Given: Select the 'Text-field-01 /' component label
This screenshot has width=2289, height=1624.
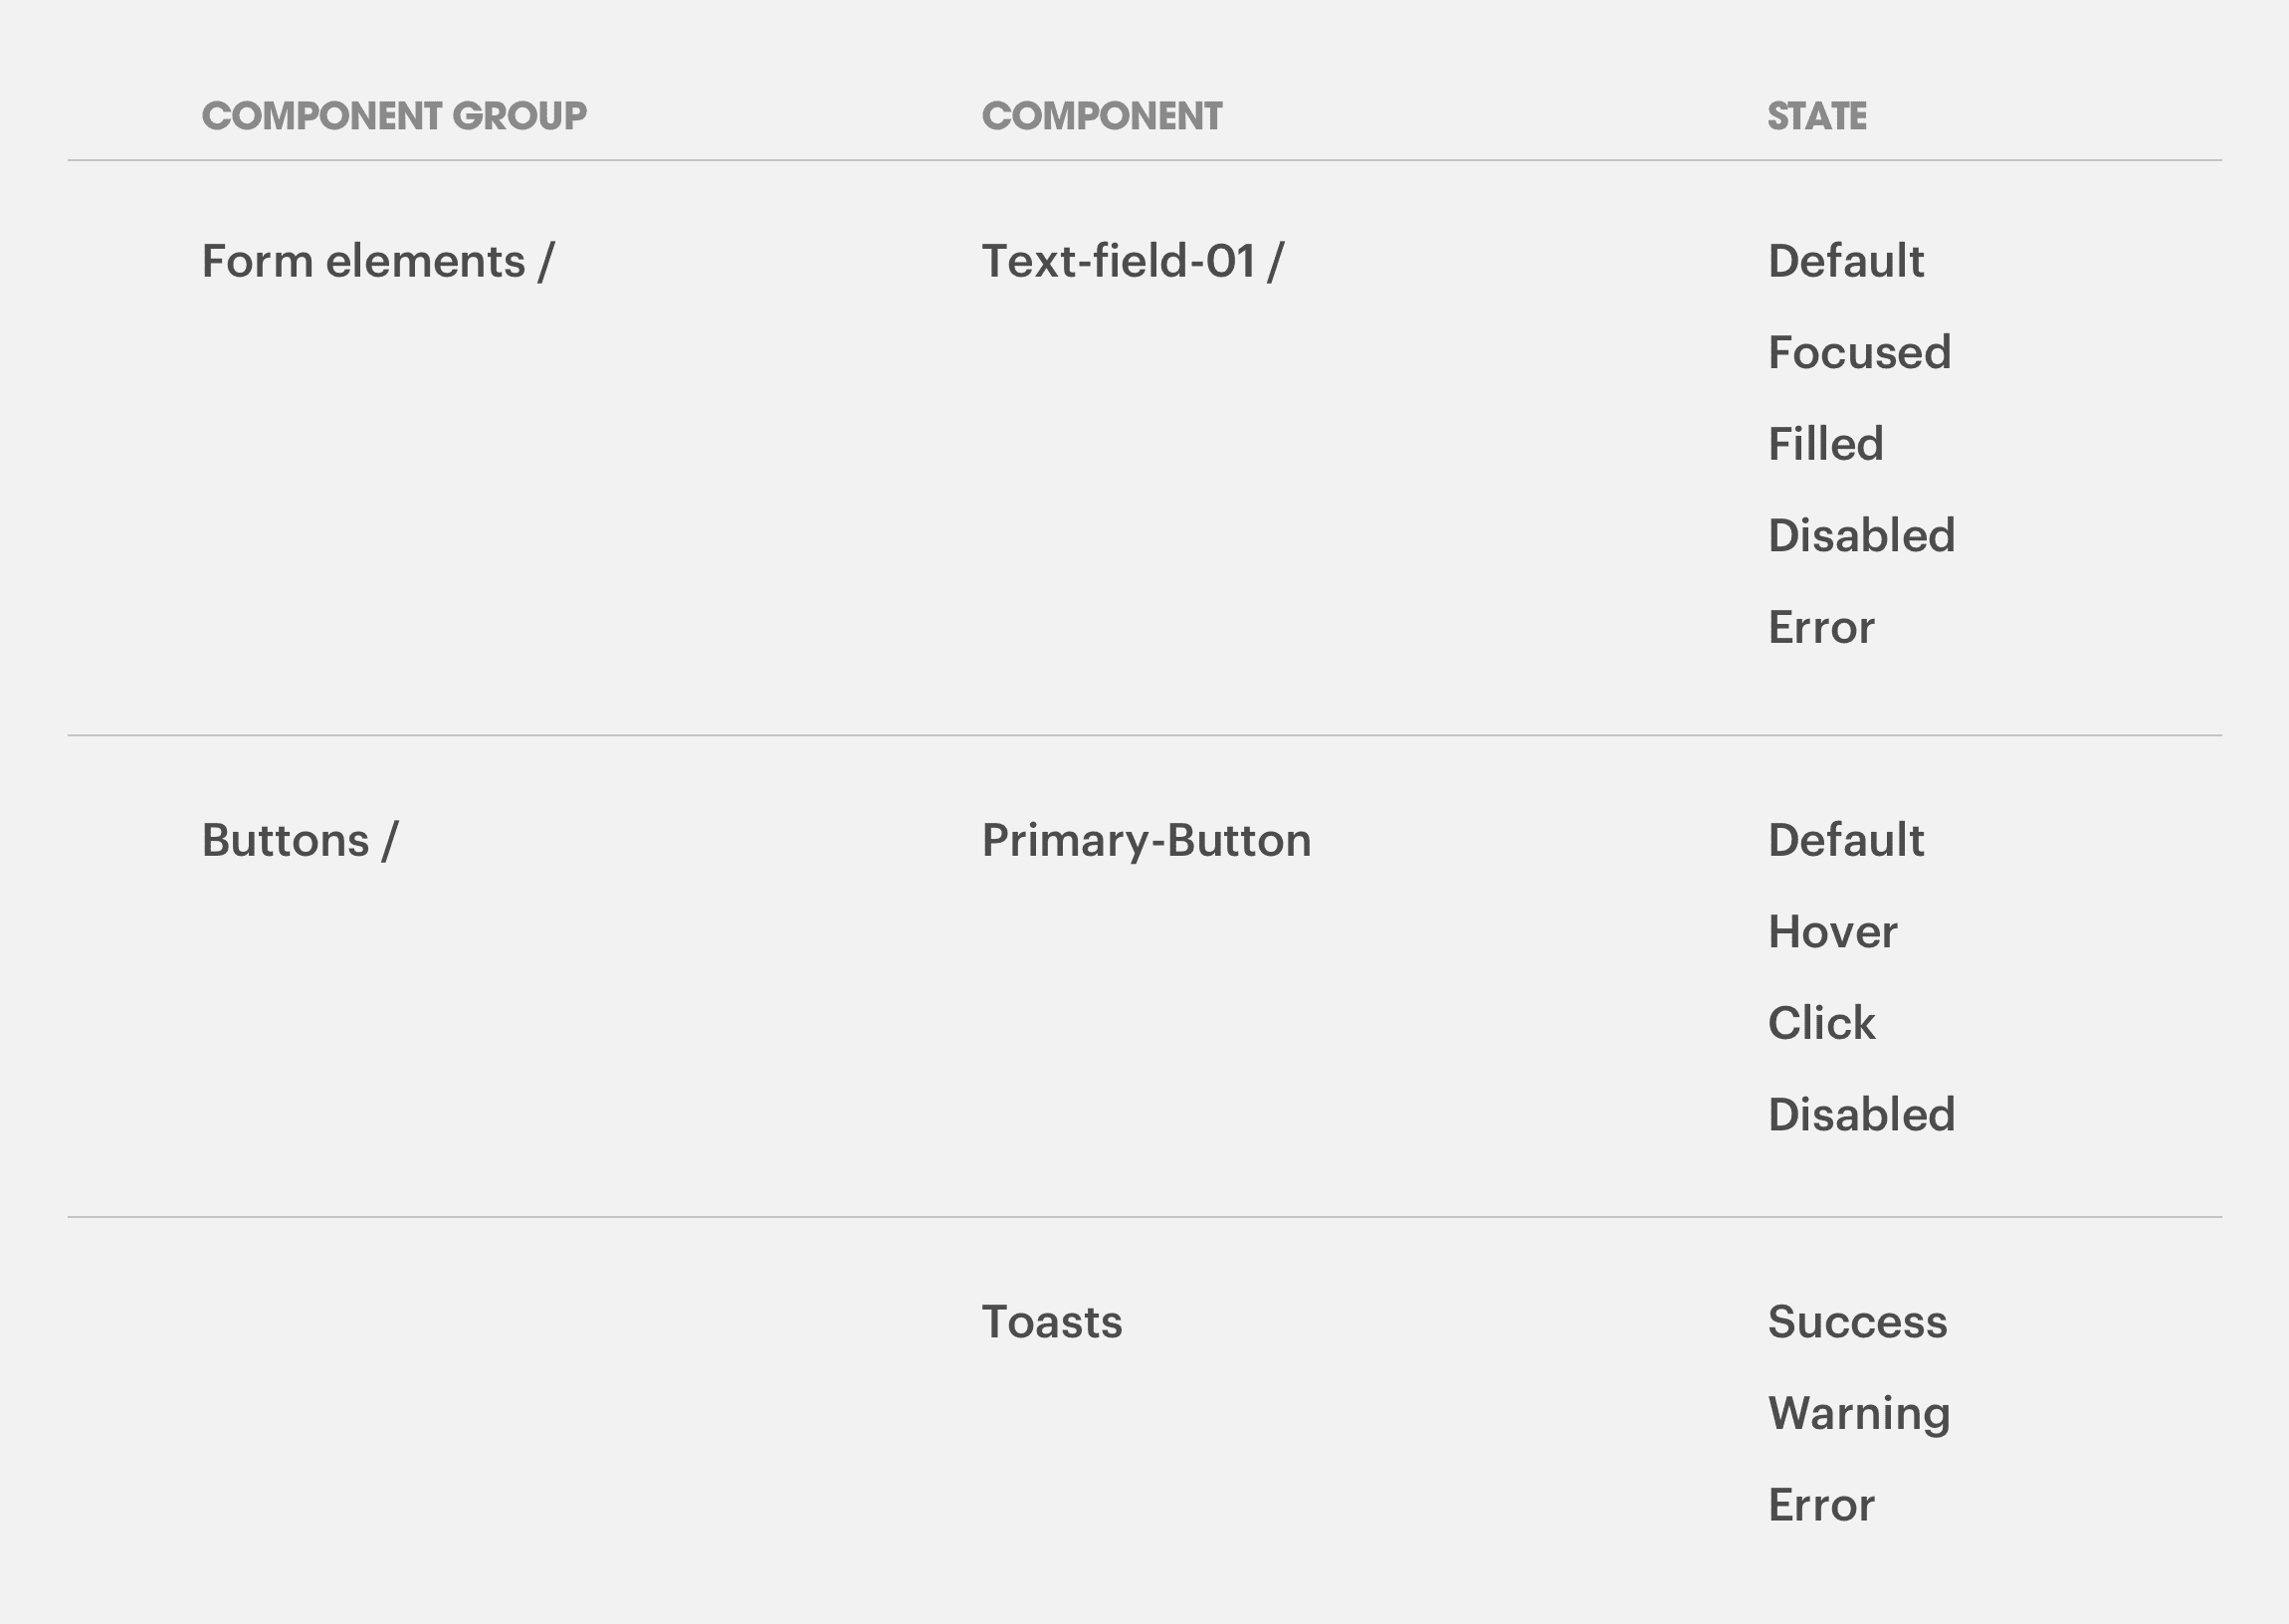Looking at the screenshot, I should coord(1132,262).
